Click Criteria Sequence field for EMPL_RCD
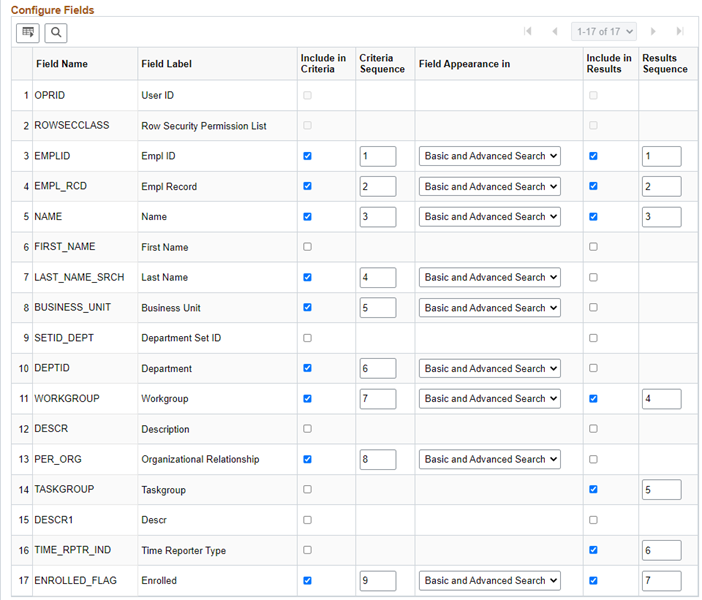702x600 pixels. click(377, 187)
